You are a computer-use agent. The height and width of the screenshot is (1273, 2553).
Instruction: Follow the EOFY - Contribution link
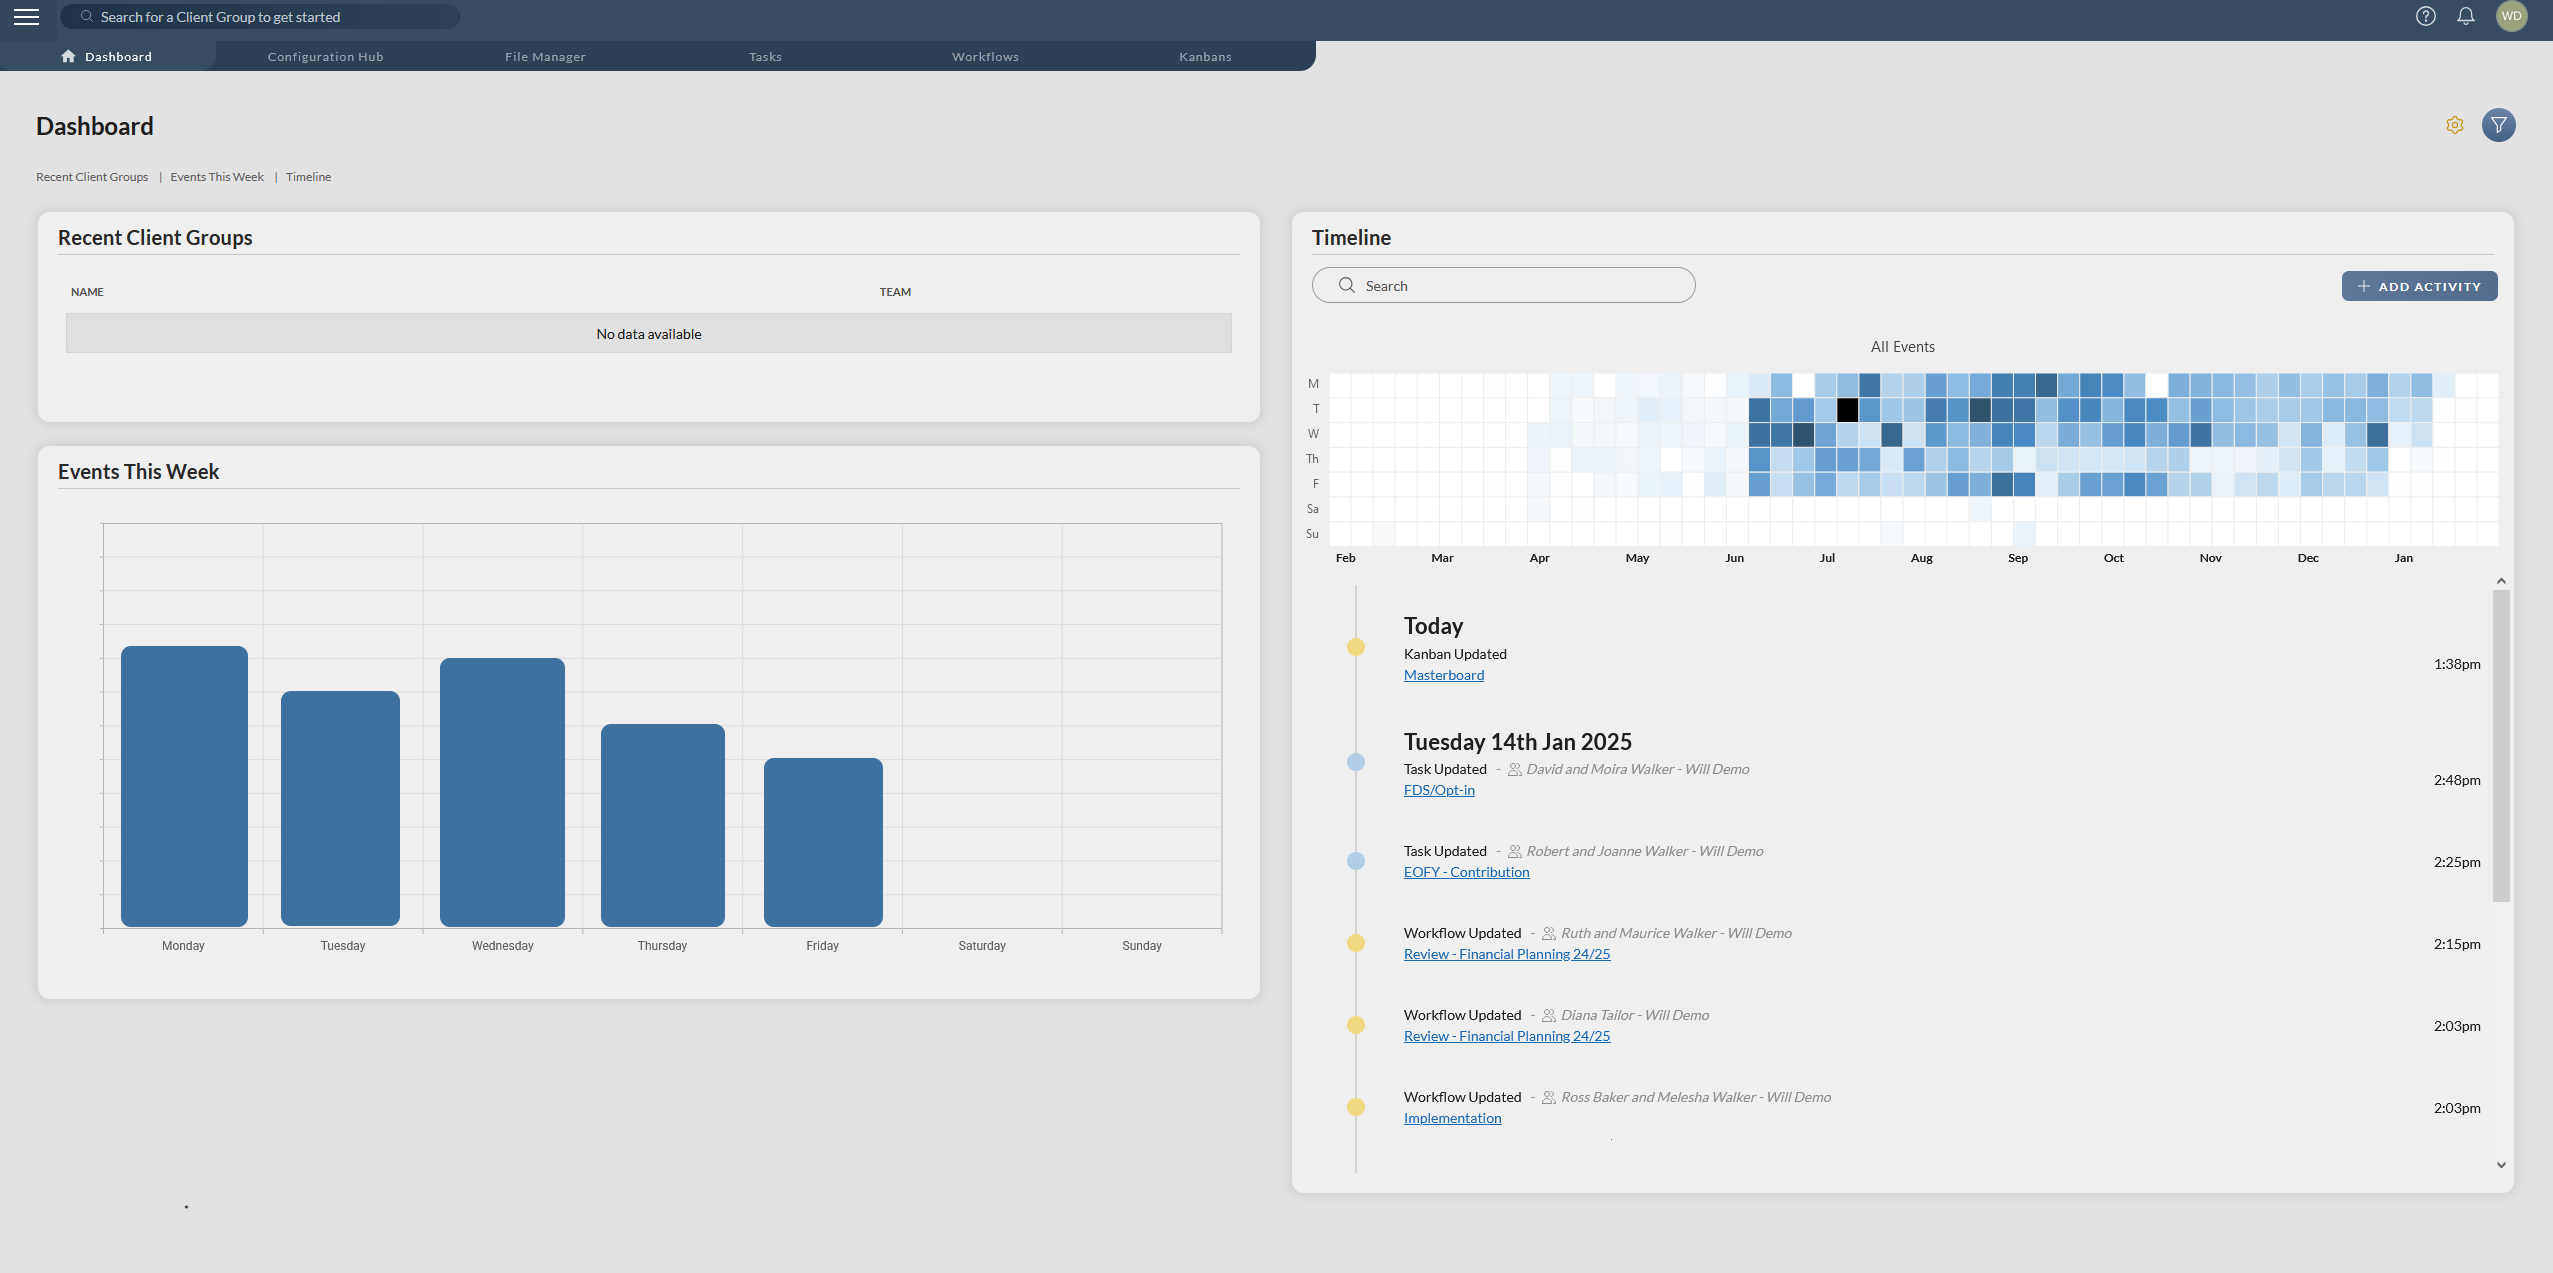(x=1466, y=871)
